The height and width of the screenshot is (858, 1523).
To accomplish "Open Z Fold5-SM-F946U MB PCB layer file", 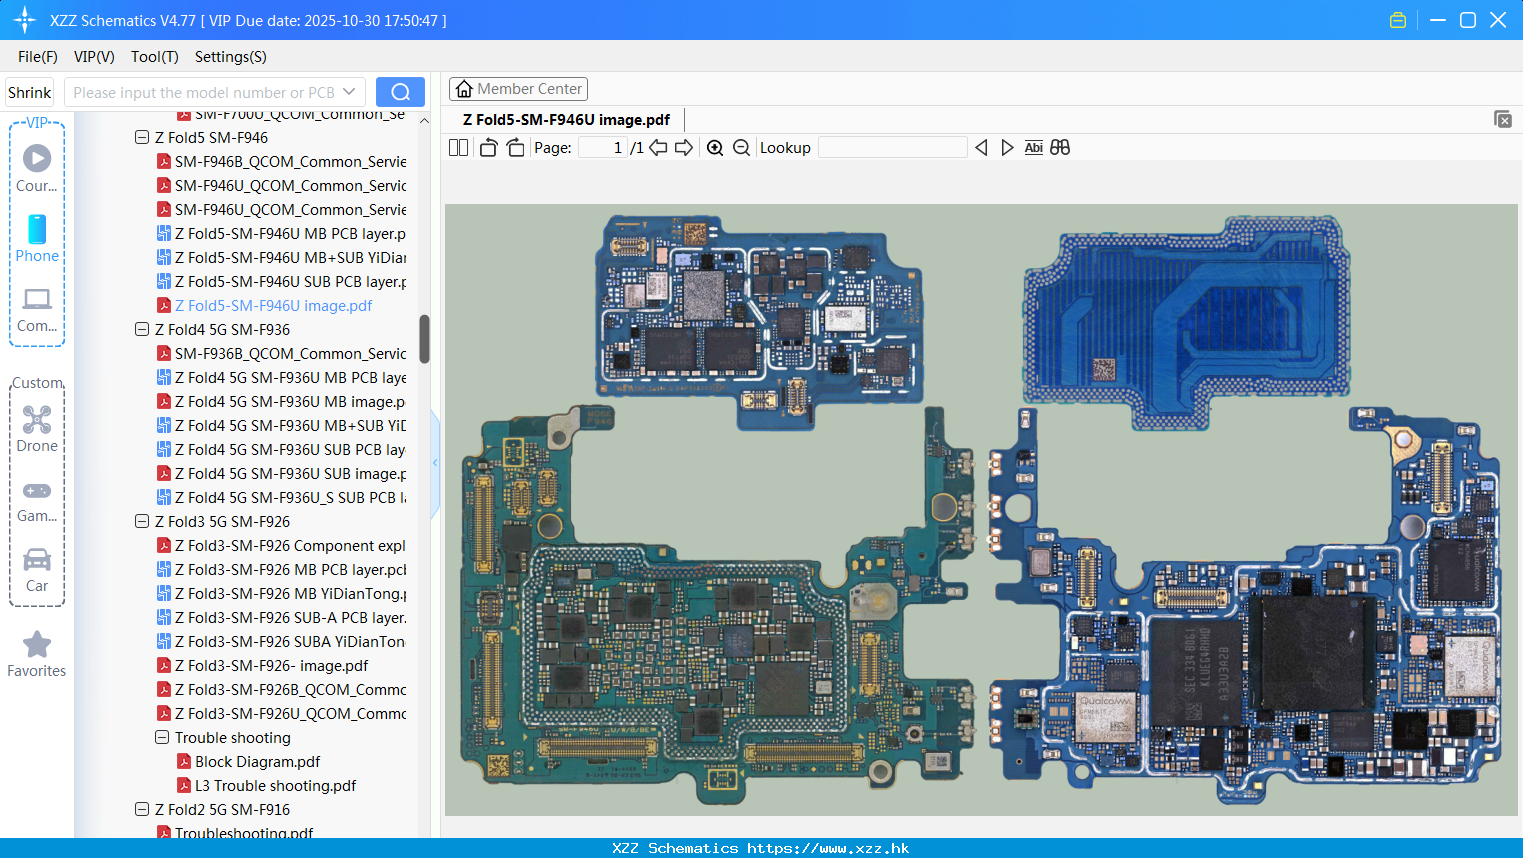I will 281,233.
